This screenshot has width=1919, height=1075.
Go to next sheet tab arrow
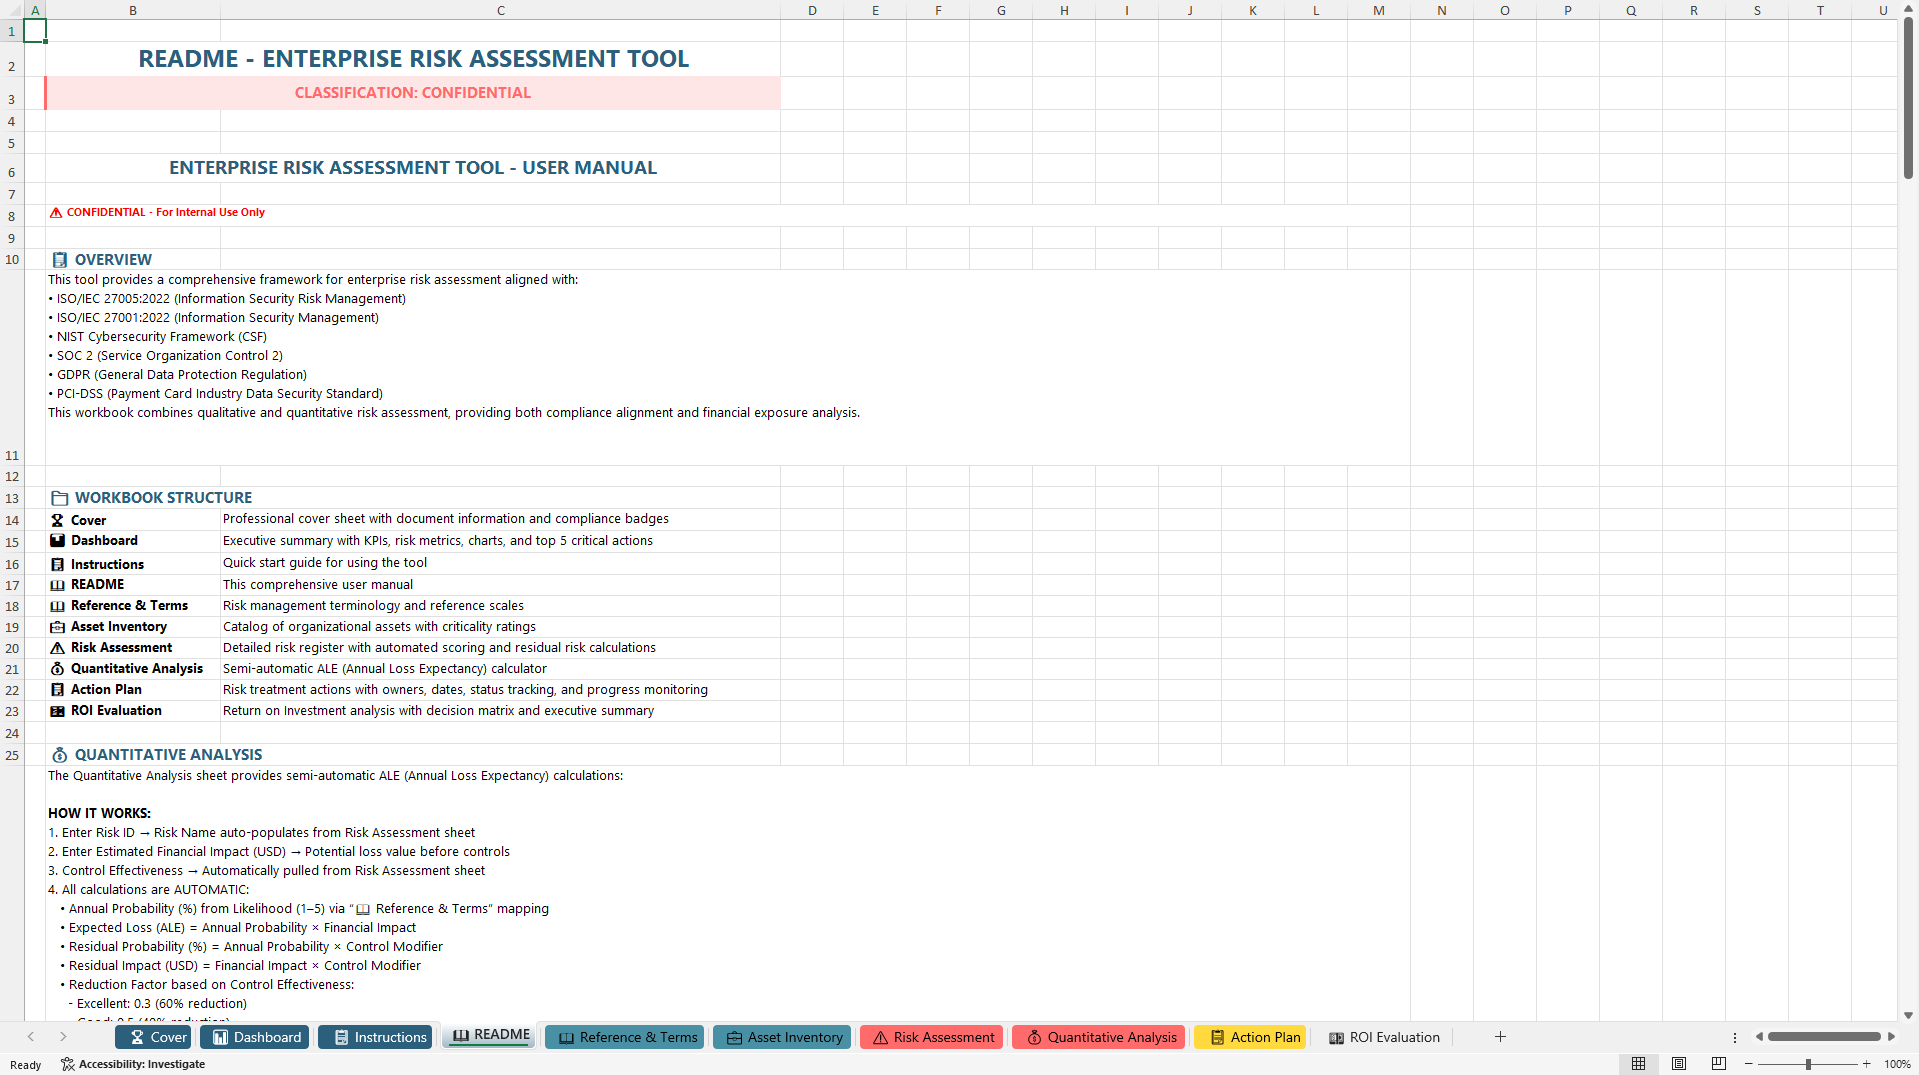(x=63, y=1037)
